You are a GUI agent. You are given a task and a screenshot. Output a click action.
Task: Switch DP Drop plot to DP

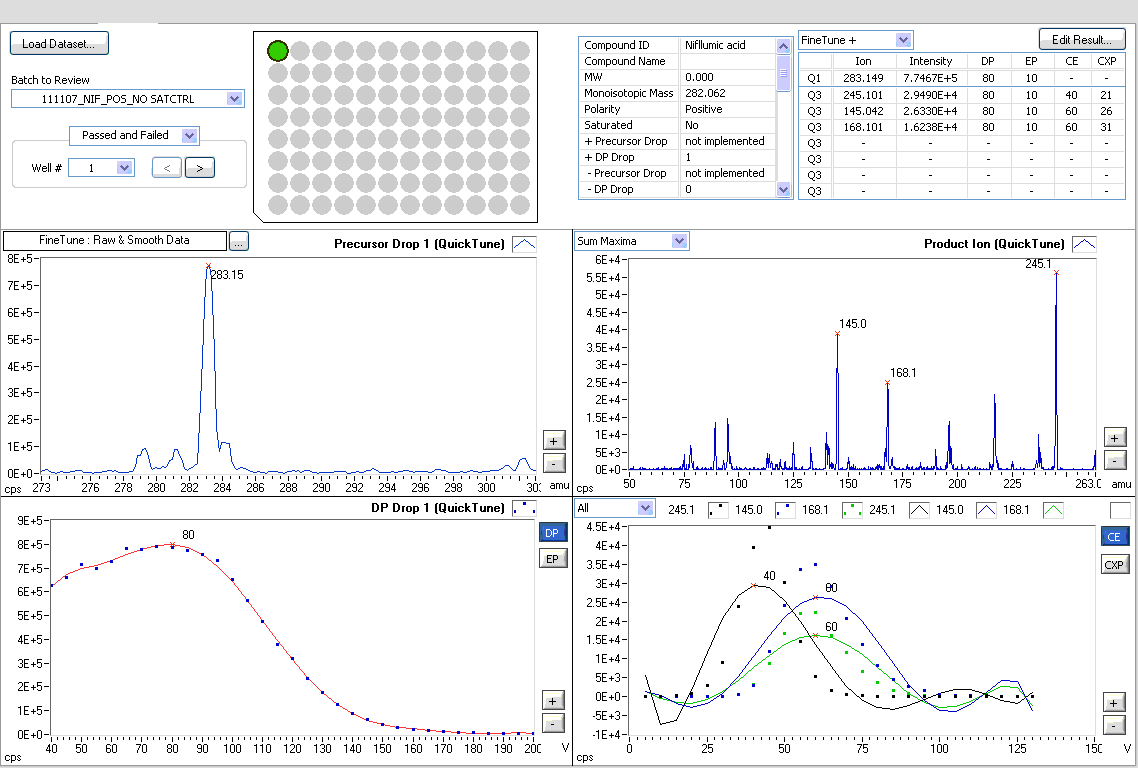click(x=552, y=533)
